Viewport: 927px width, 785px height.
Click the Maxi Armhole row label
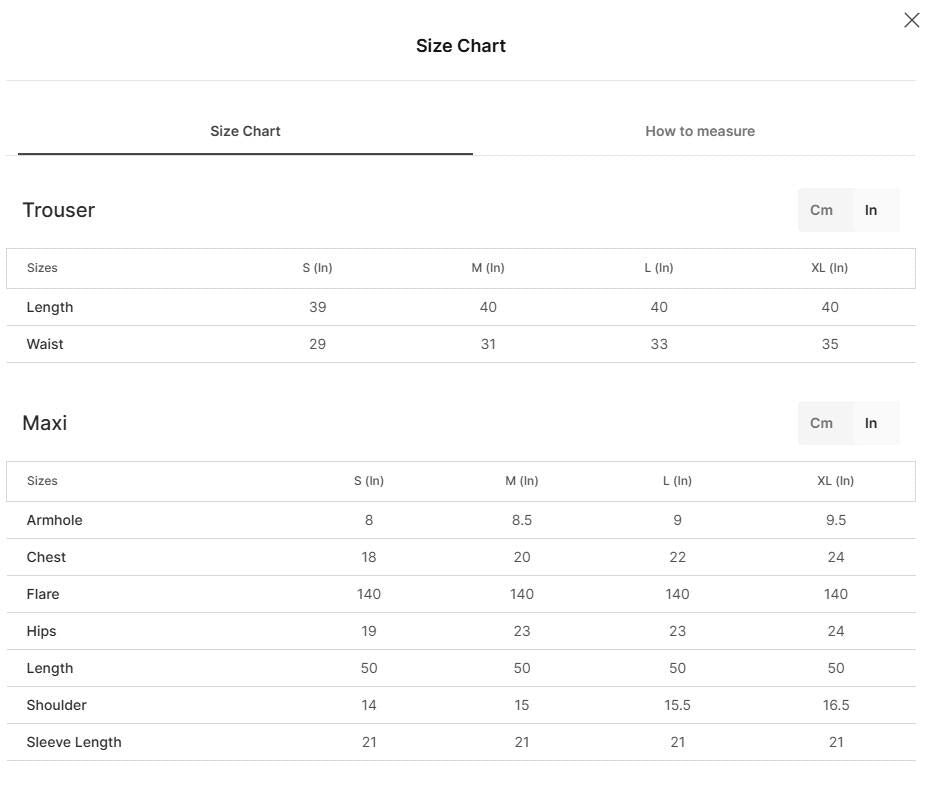(54, 520)
